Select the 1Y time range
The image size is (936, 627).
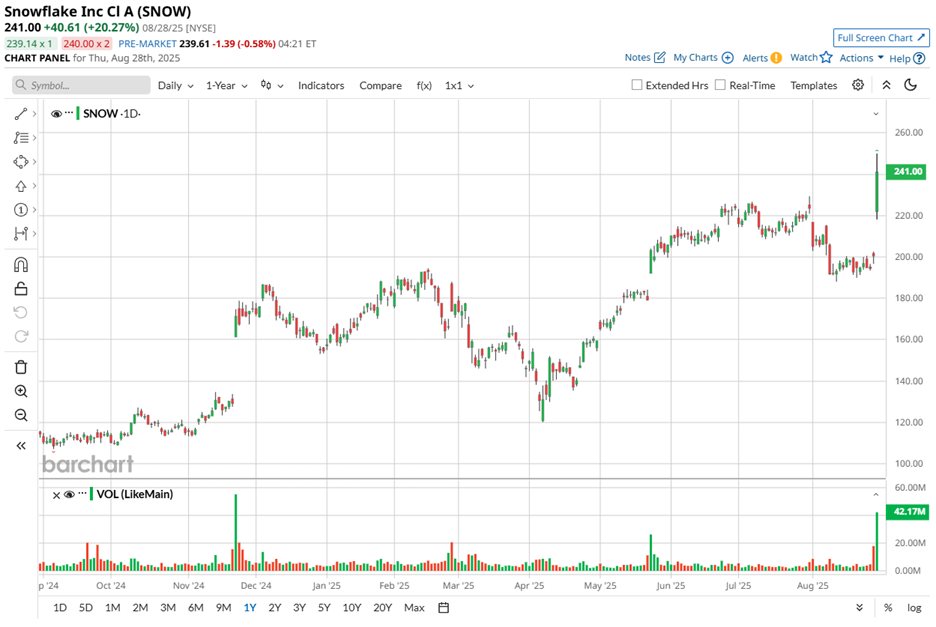250,608
